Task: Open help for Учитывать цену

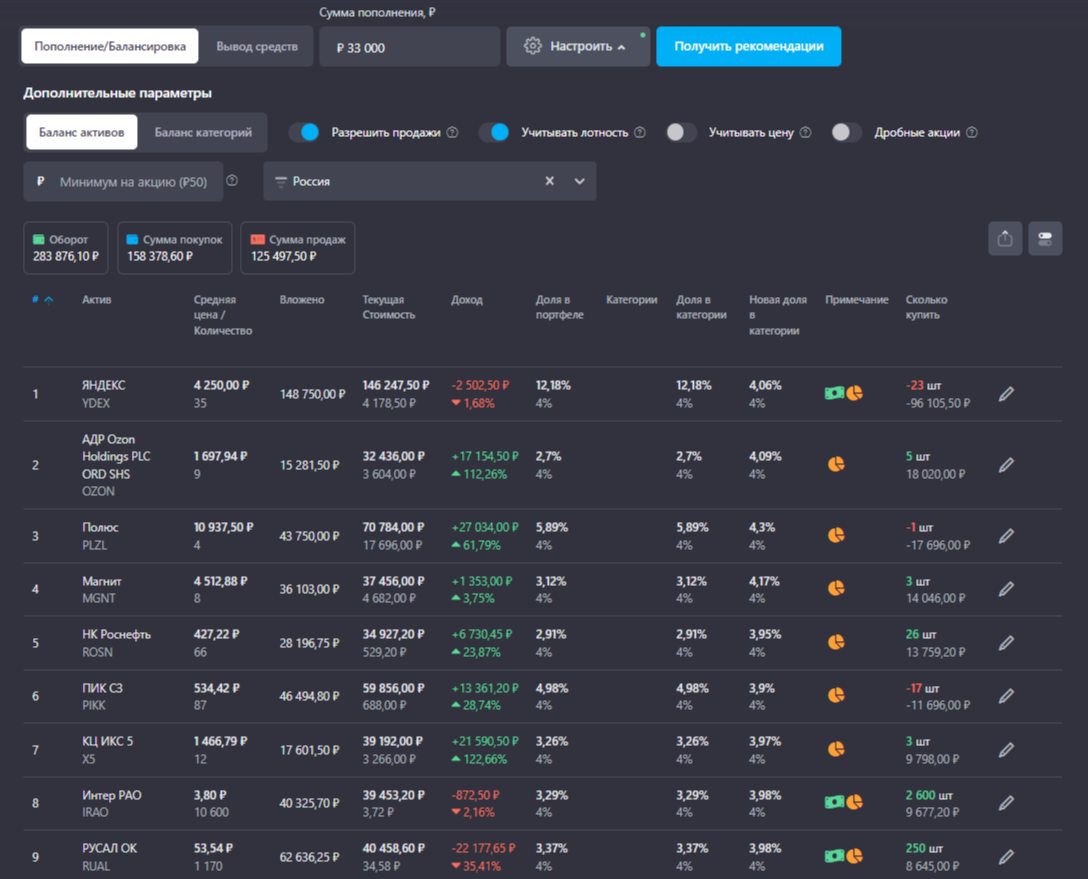Action: click(806, 133)
